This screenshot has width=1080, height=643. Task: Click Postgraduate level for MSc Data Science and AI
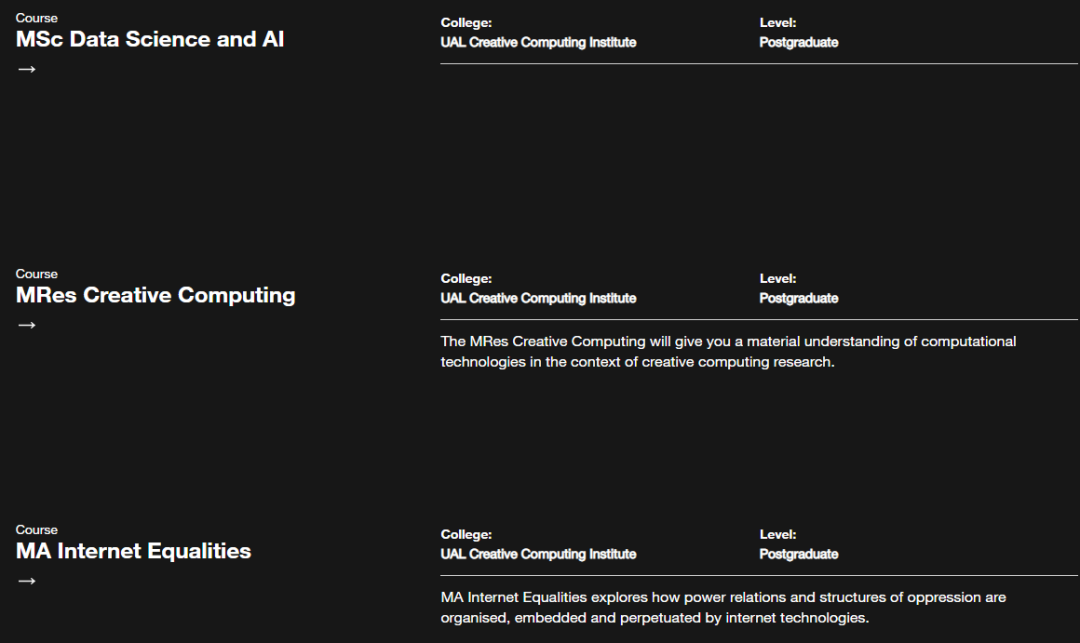[x=798, y=43]
